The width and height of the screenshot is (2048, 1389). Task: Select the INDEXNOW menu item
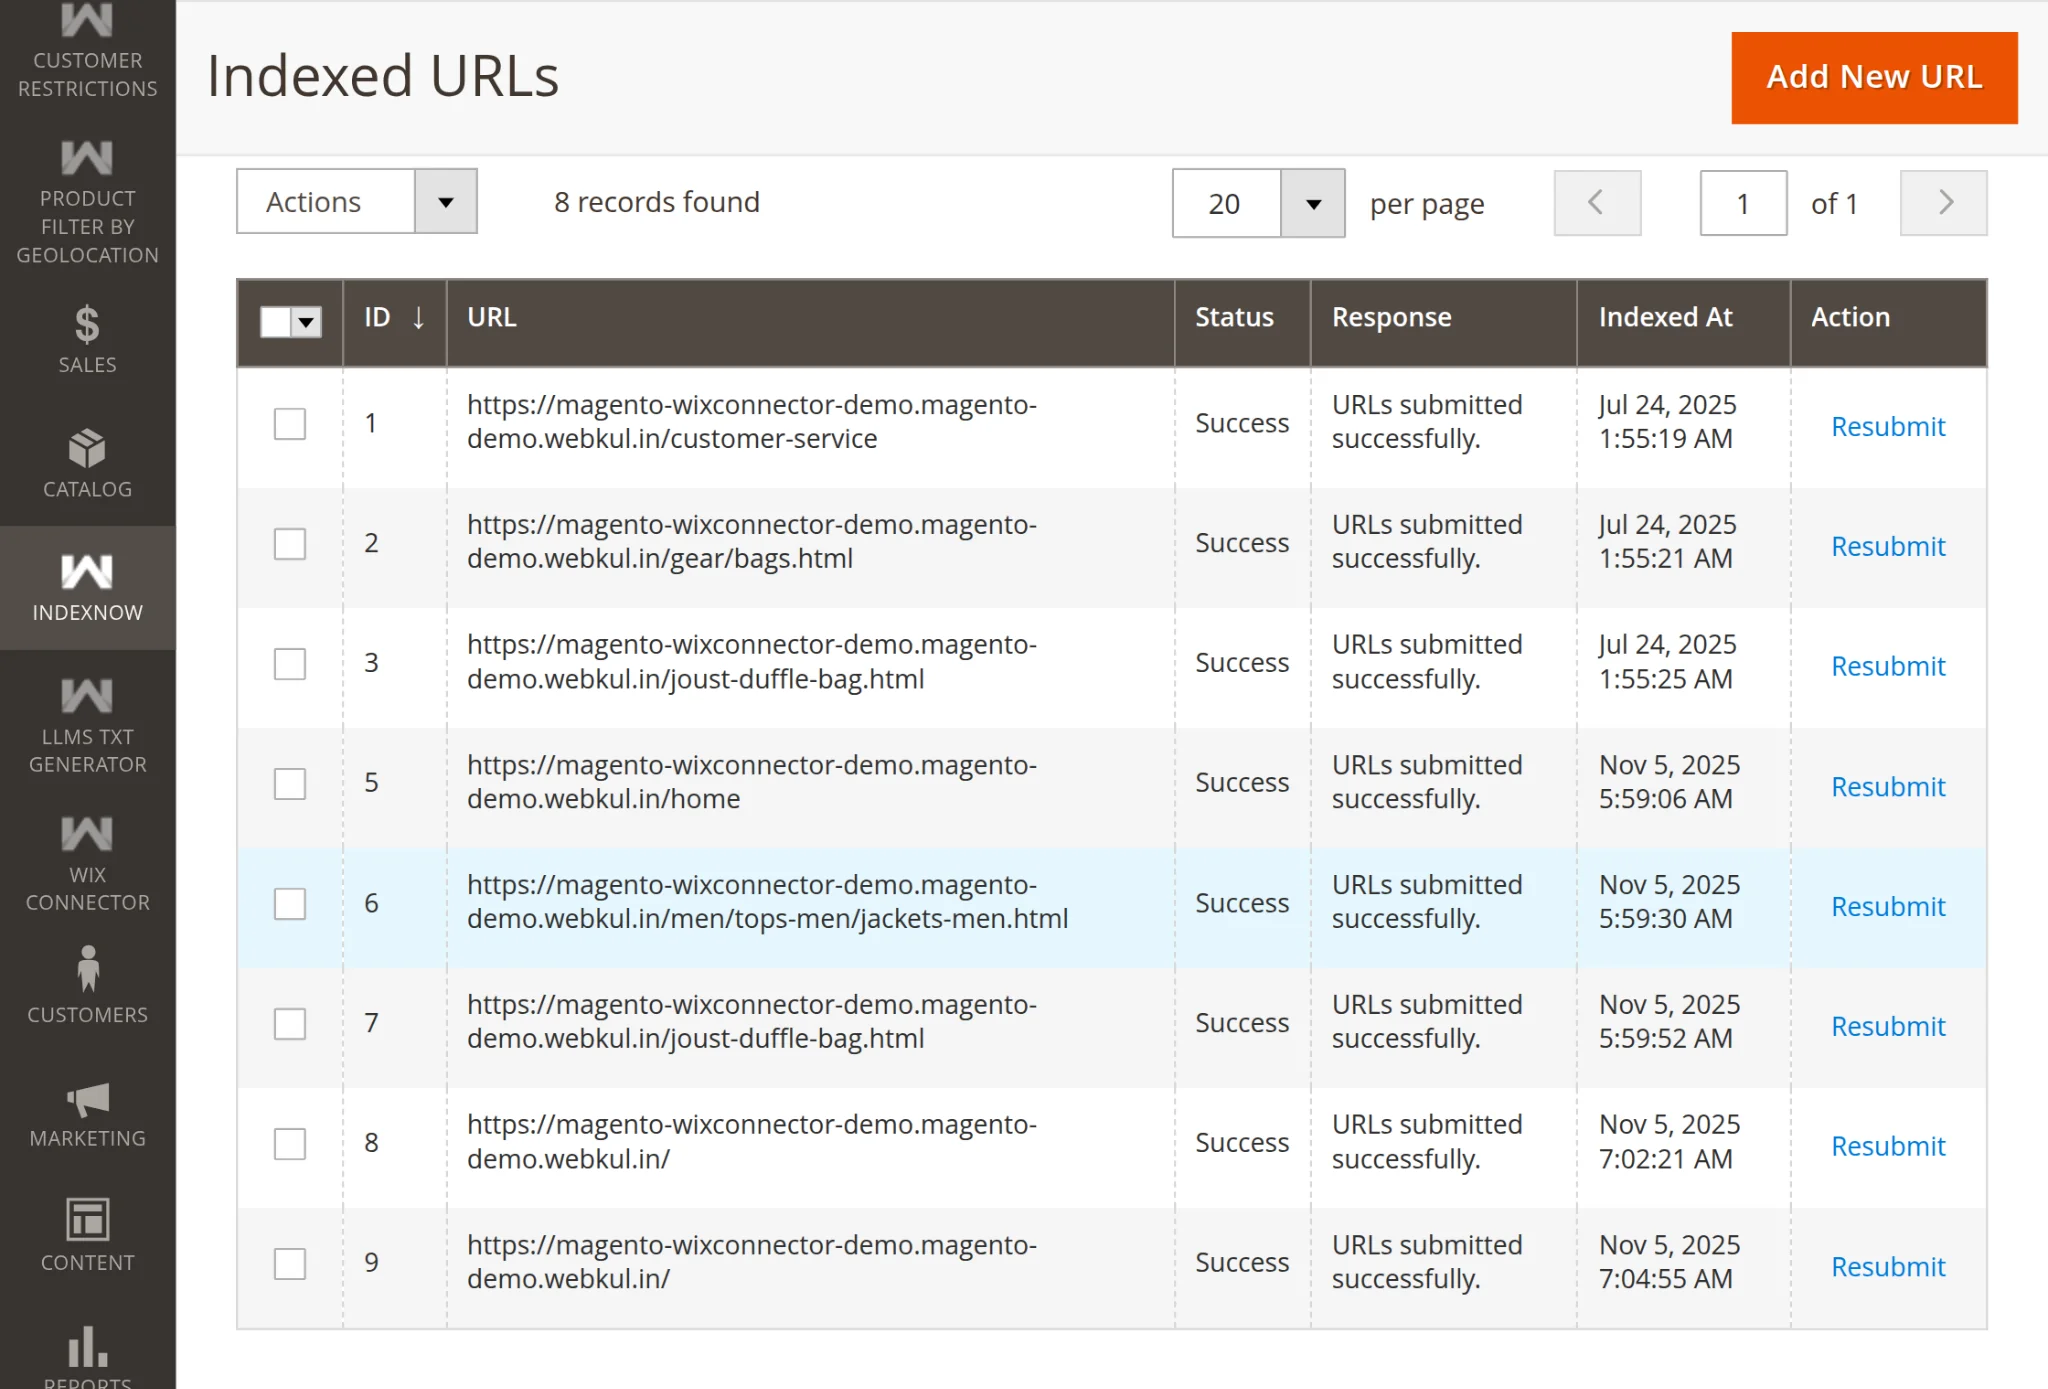(x=87, y=590)
